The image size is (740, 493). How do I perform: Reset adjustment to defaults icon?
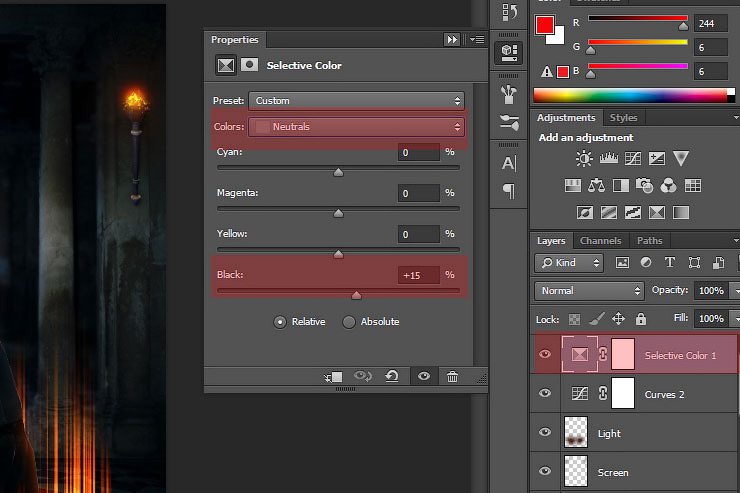[391, 376]
